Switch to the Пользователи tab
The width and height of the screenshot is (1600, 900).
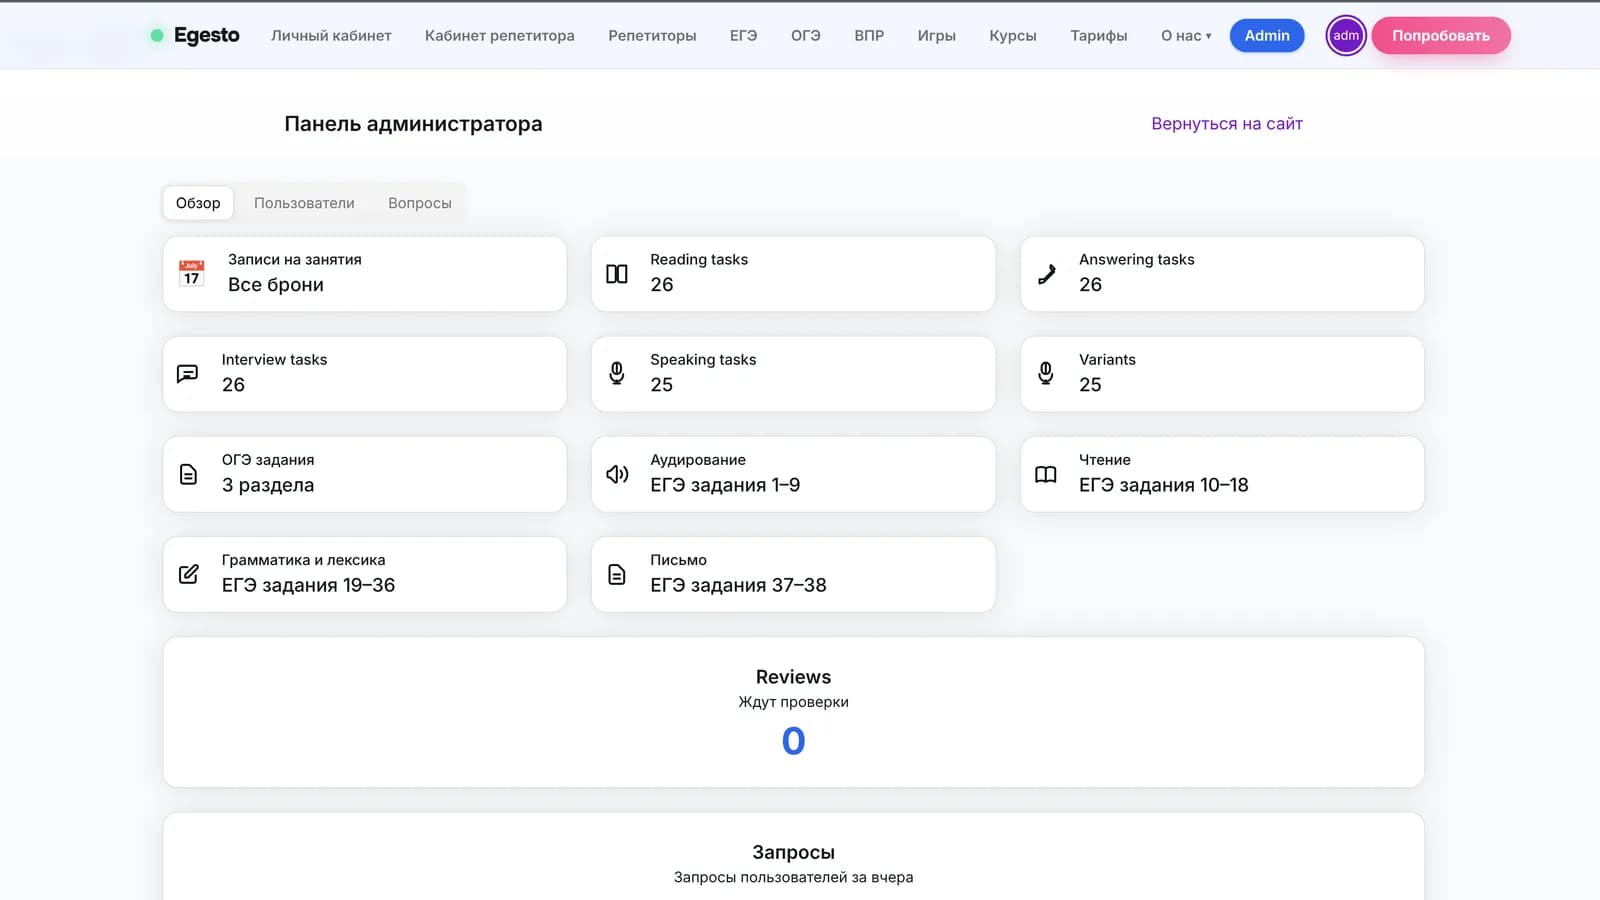(x=304, y=203)
